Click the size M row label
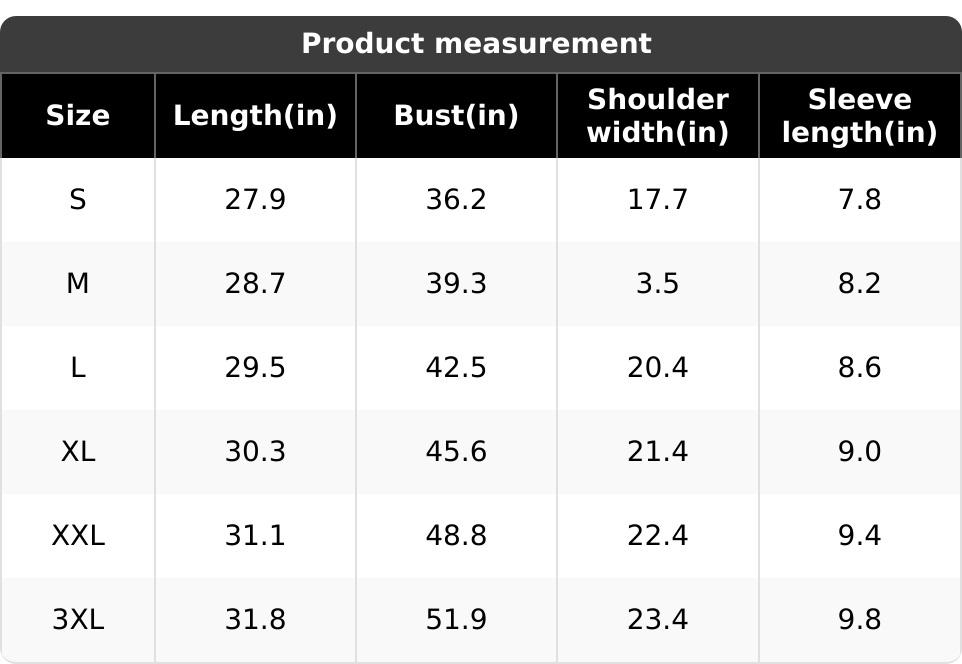 click(78, 284)
